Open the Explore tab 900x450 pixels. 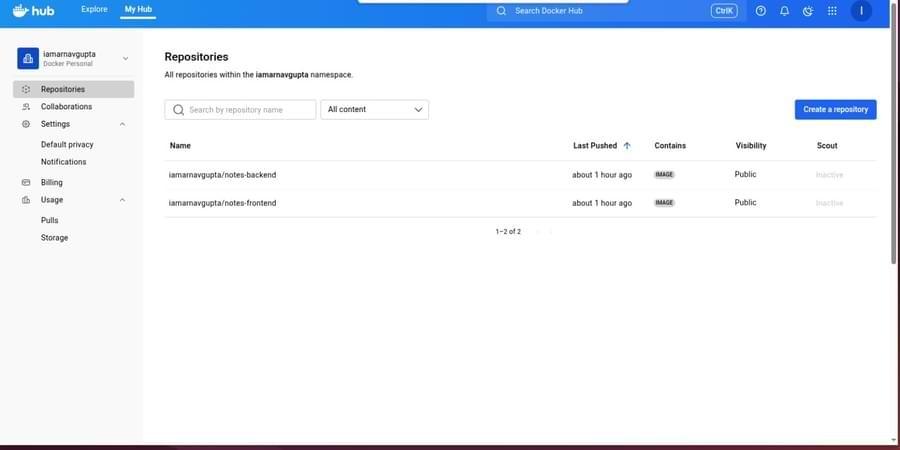[x=94, y=9]
